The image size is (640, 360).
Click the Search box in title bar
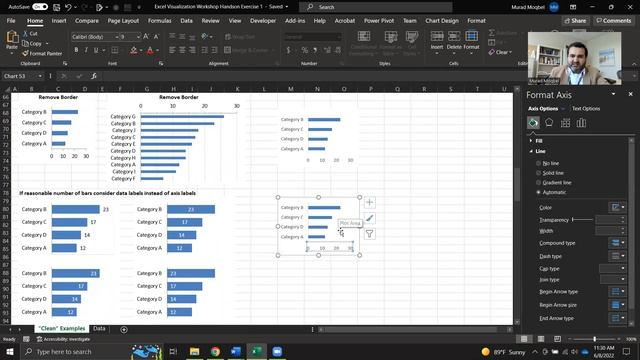click(376, 7)
